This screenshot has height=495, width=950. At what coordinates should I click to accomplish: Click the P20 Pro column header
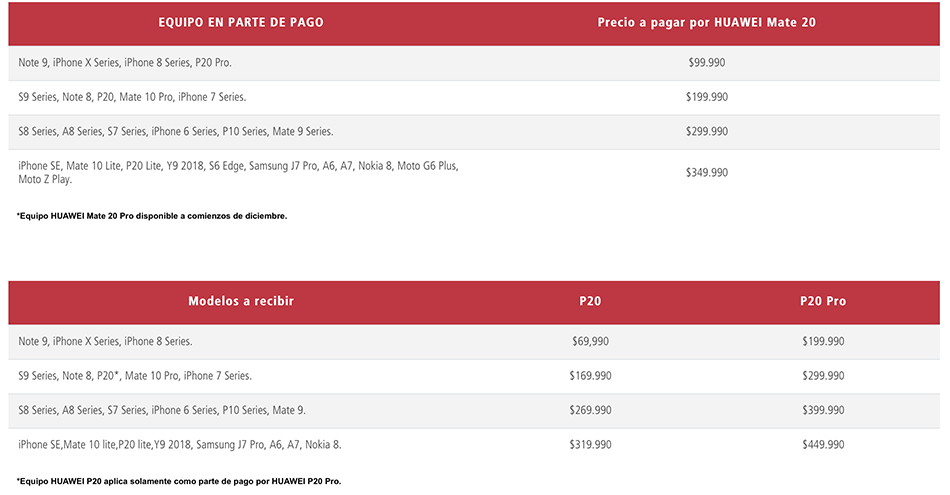pos(823,301)
